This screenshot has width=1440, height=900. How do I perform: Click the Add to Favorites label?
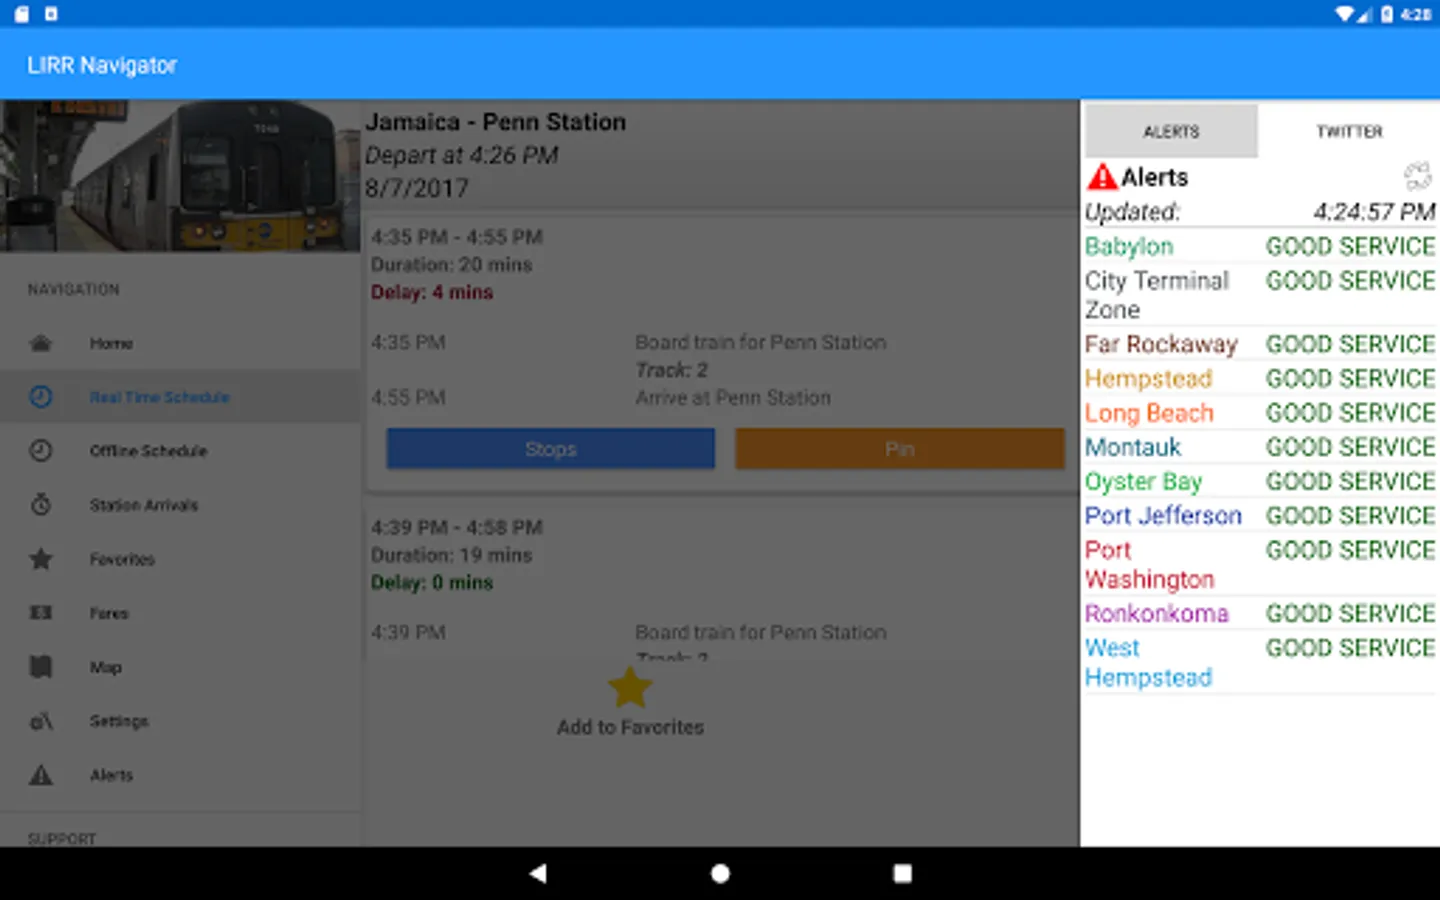[630, 727]
